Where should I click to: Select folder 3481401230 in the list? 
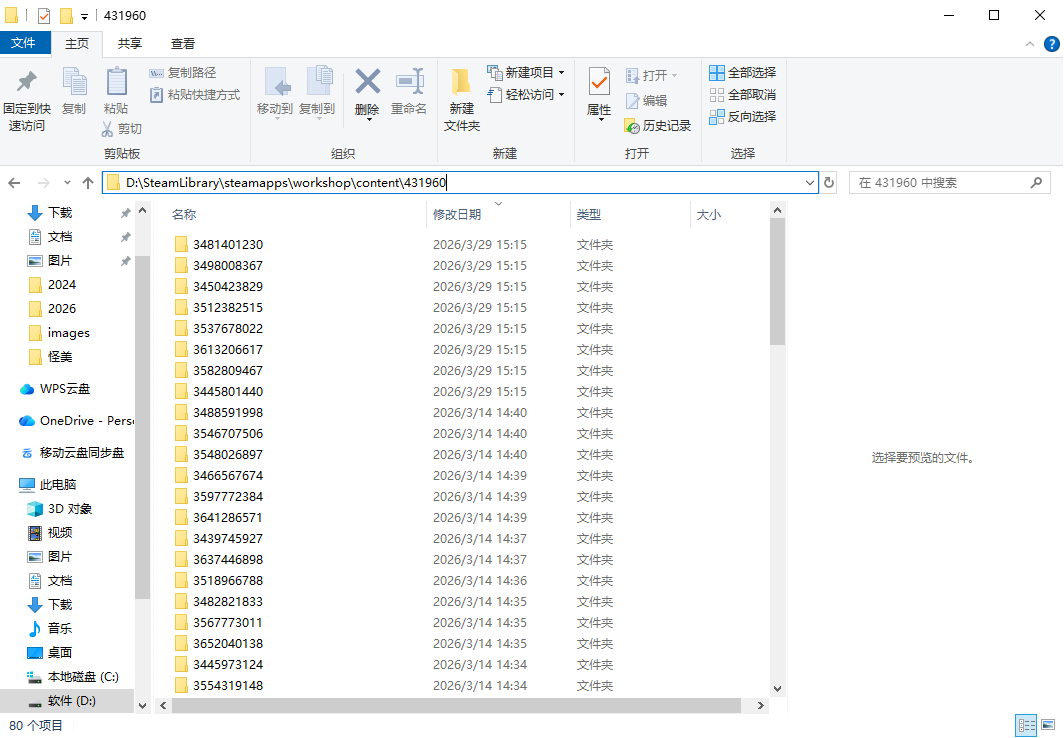(x=227, y=245)
